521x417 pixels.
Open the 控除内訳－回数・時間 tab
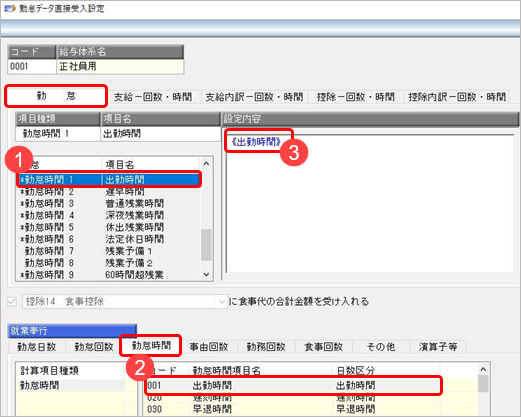pos(457,97)
